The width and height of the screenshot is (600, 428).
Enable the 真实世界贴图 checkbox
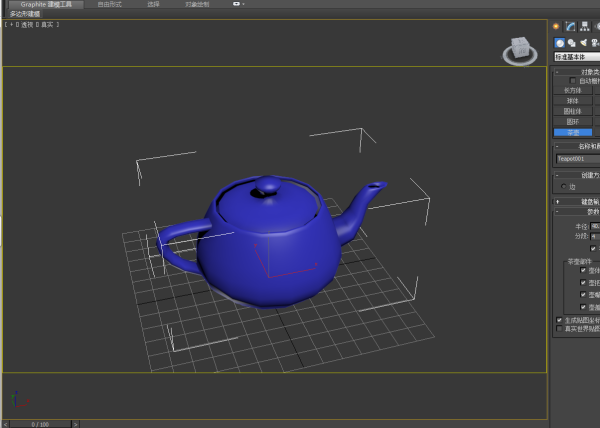click(559, 329)
